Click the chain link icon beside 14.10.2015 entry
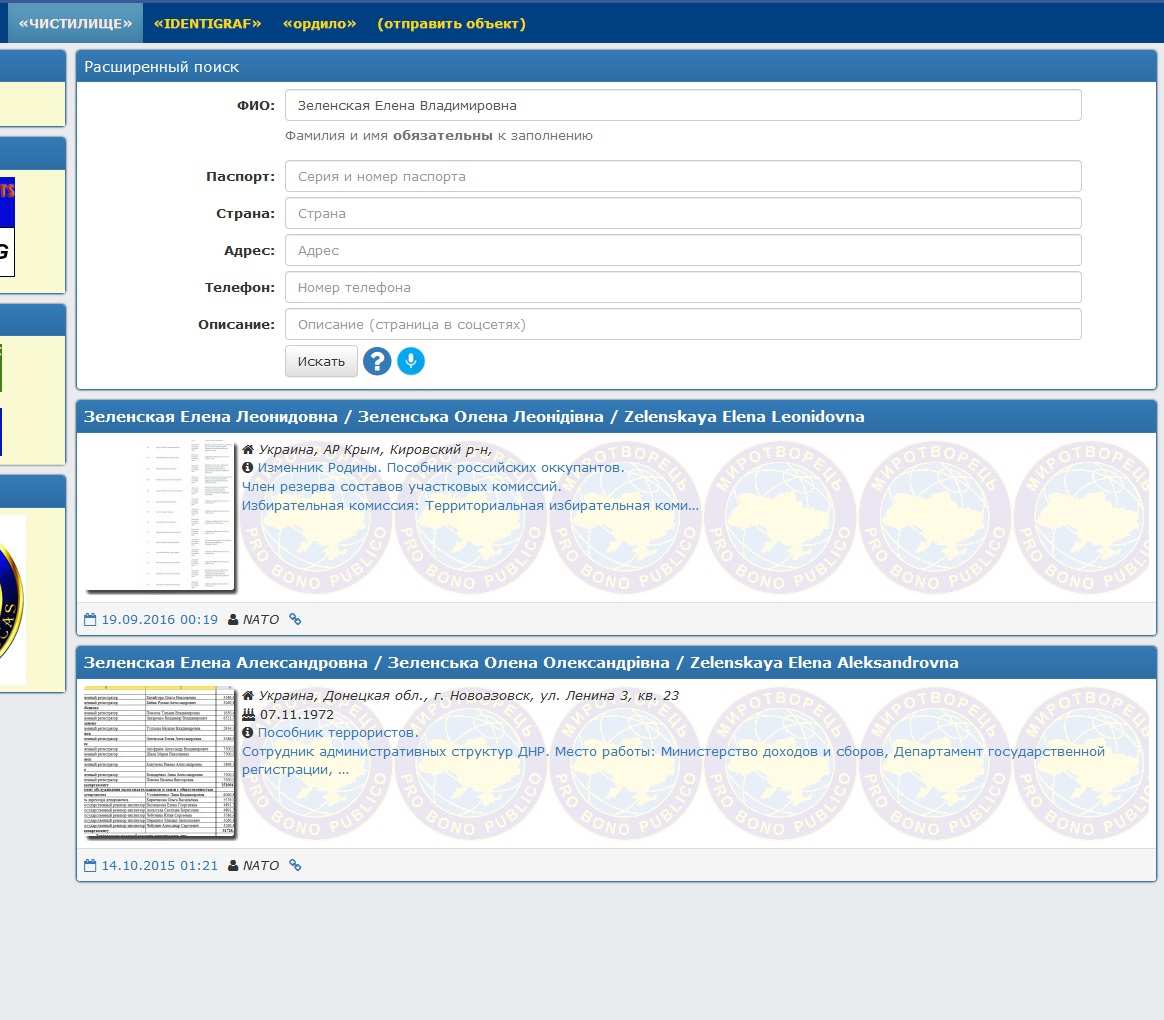This screenshot has width=1164, height=1020. point(295,865)
